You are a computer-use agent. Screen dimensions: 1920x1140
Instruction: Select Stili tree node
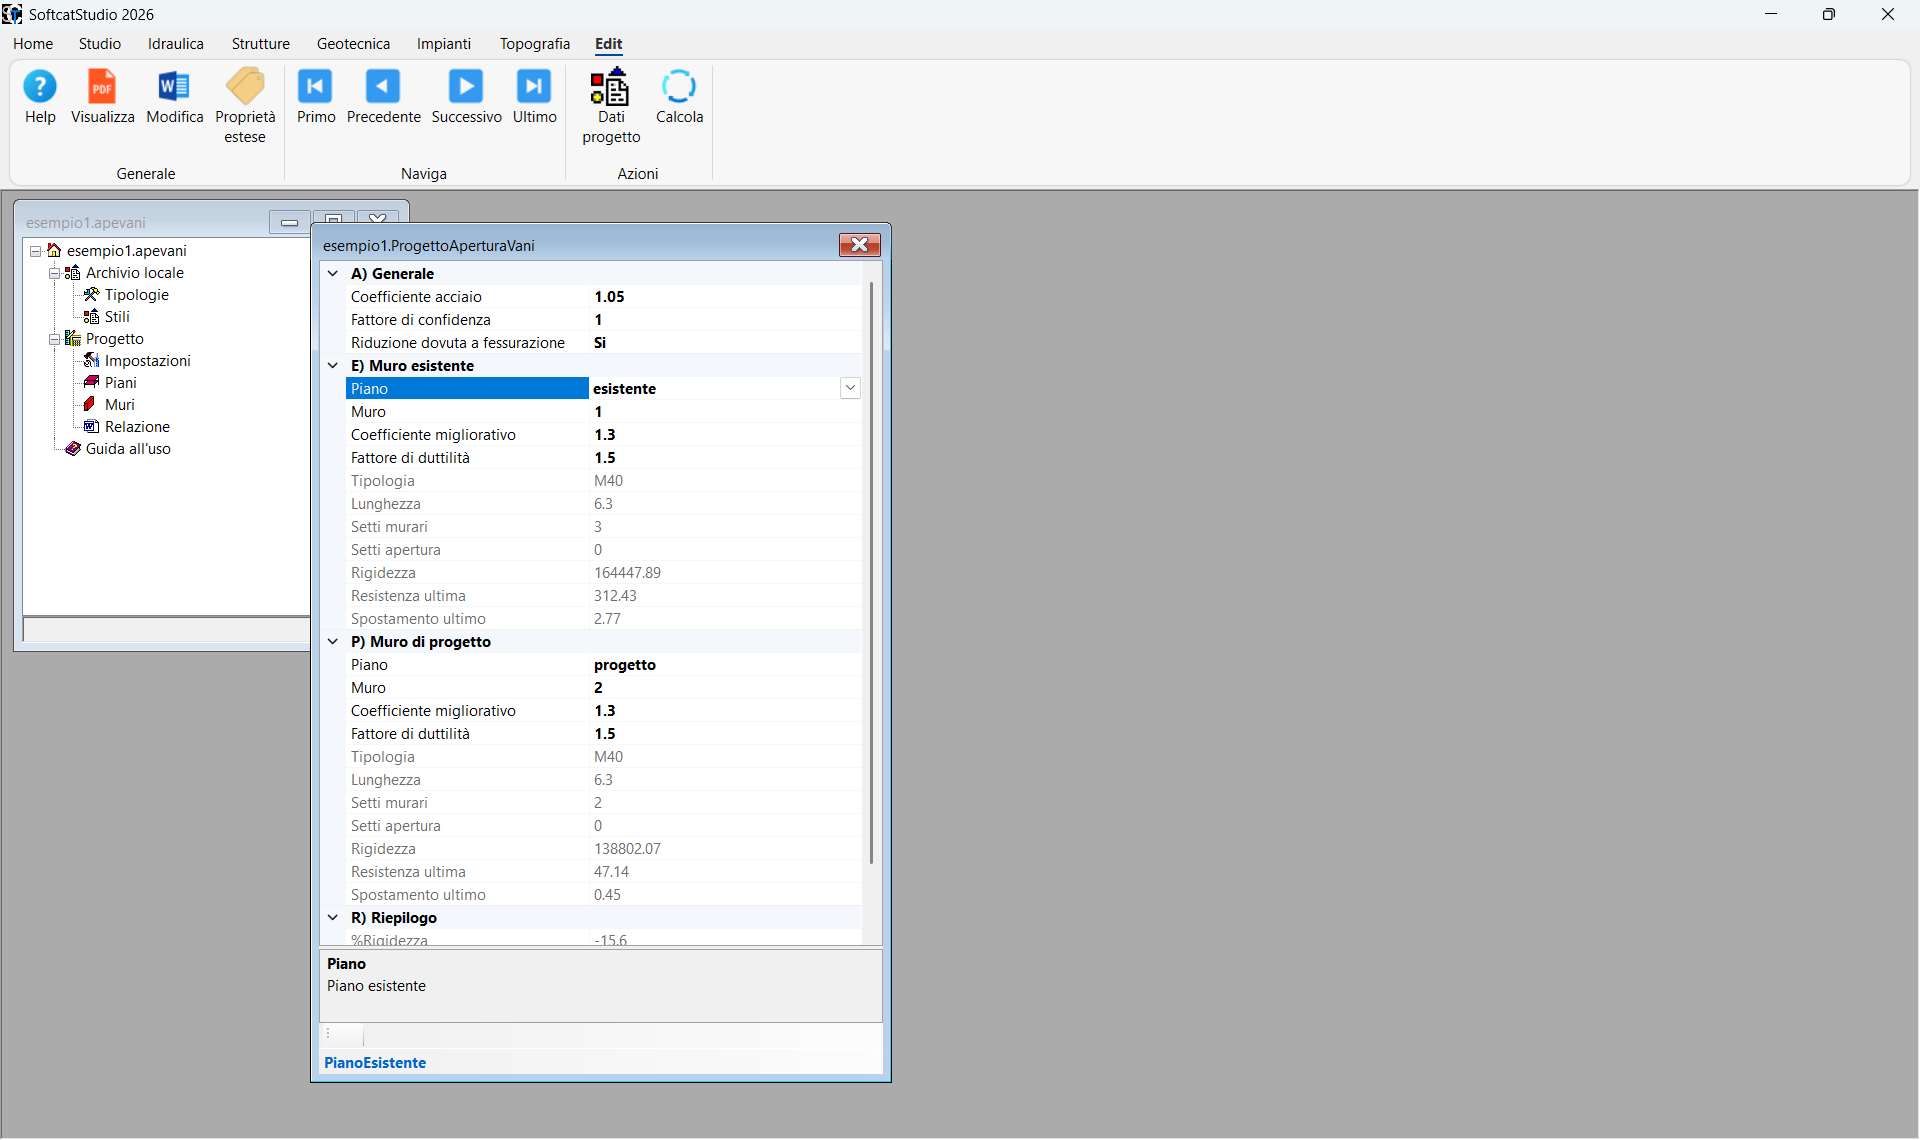click(x=117, y=317)
